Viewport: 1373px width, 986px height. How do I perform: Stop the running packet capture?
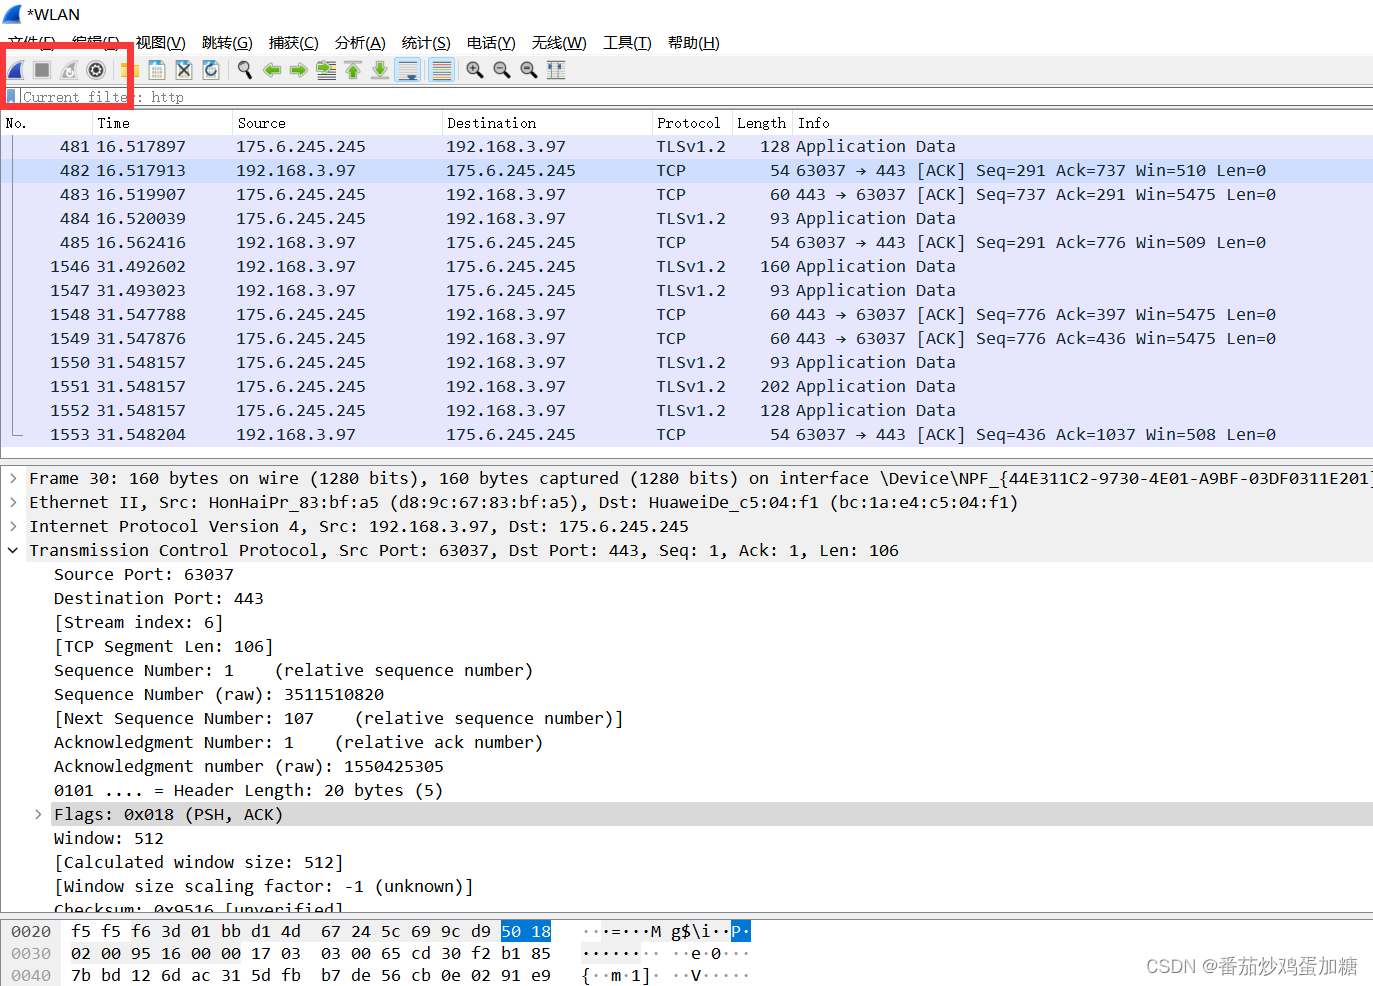click(x=42, y=70)
